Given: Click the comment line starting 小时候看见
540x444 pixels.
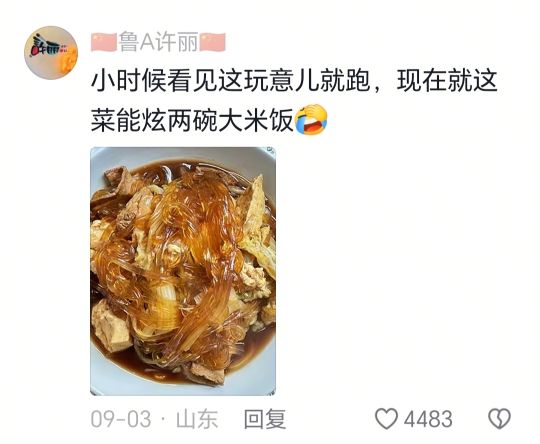Looking at the screenshot, I should (x=294, y=81).
